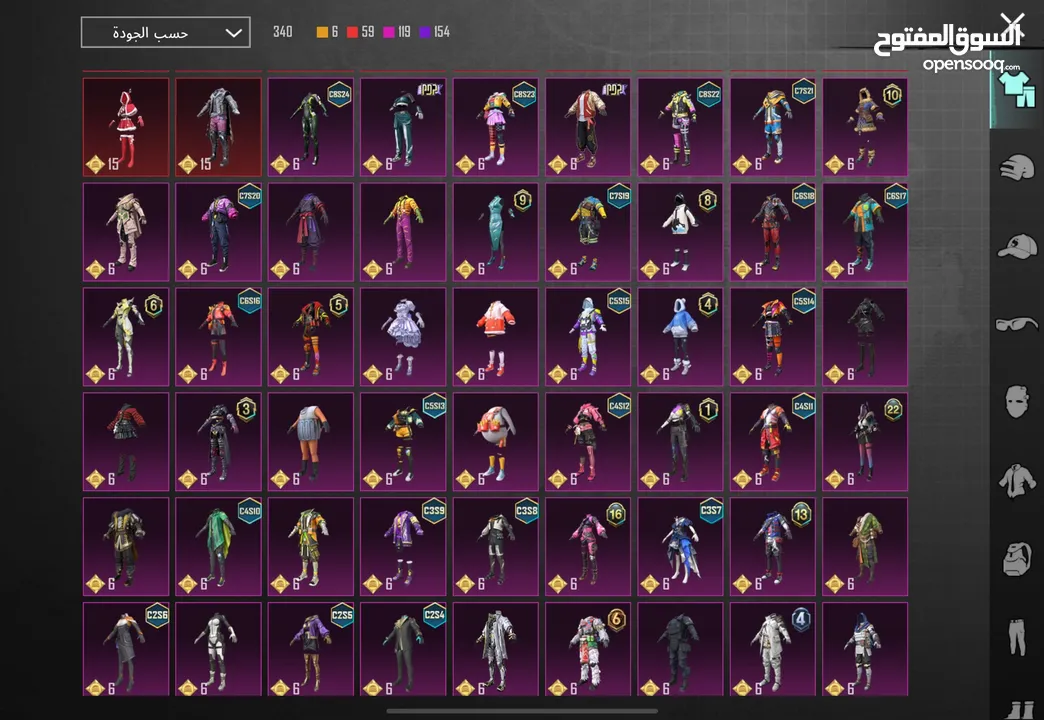Screen dimensions: 1044x720
Task: Select the red and white puffer jacket outfit
Action: point(495,337)
